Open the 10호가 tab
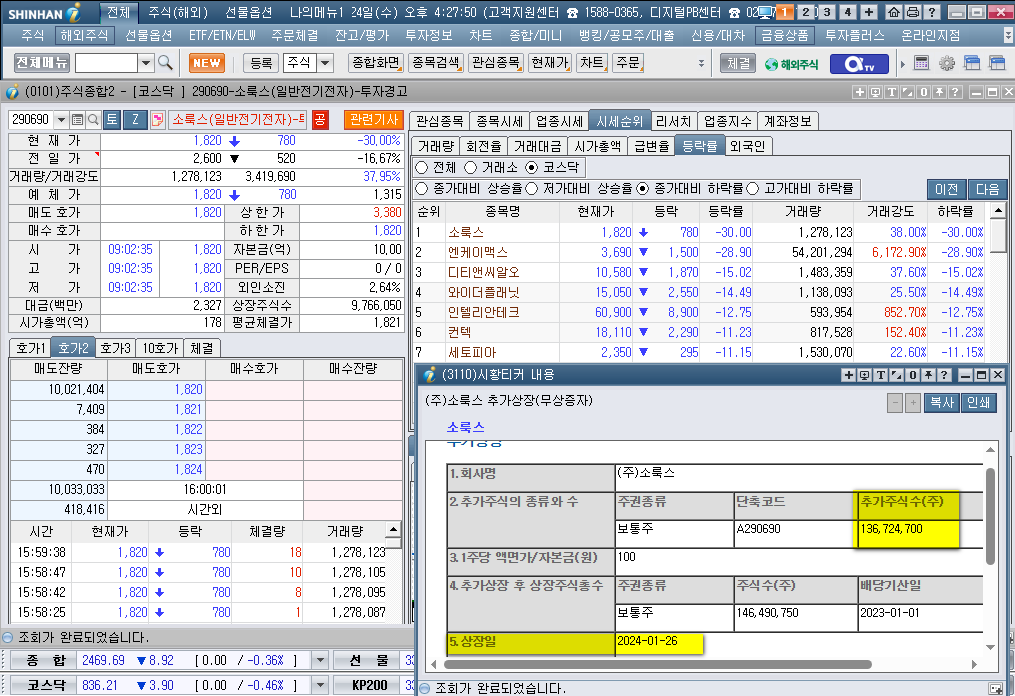This screenshot has height=696, width=1015. [160, 348]
